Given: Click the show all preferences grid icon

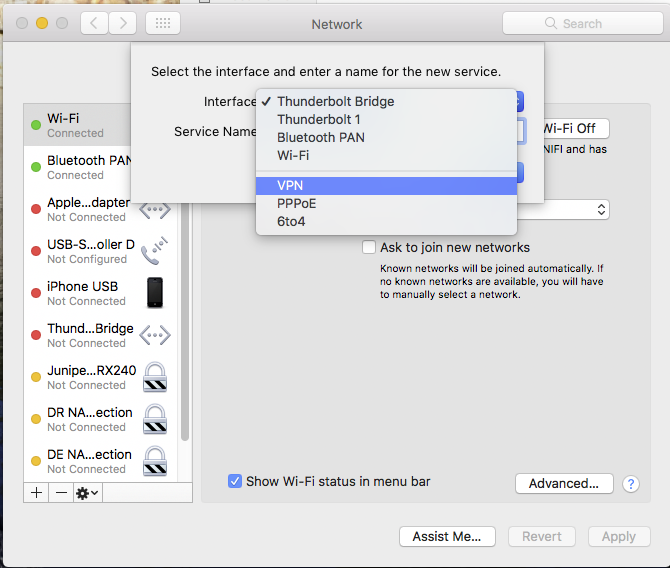Looking at the screenshot, I should [x=163, y=24].
